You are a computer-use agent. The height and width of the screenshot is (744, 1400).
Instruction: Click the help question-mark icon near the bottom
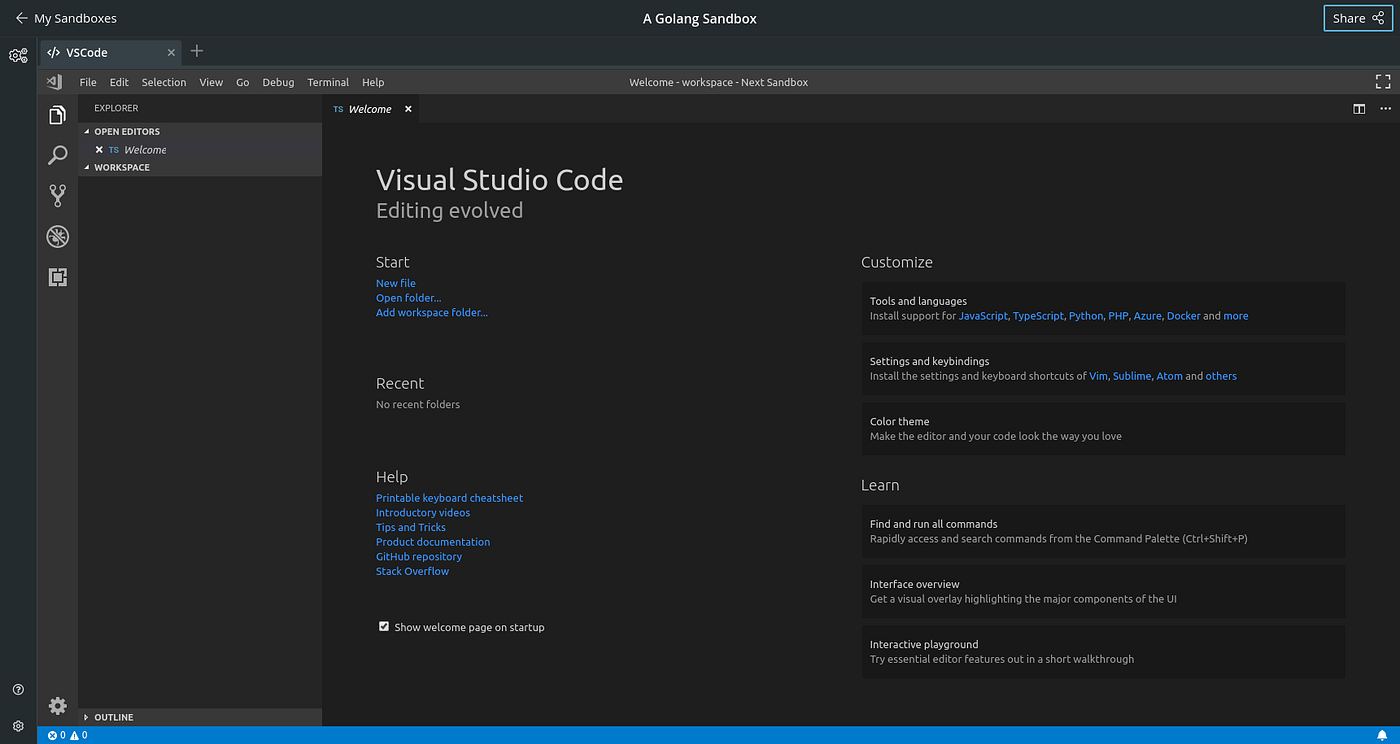pos(17,689)
